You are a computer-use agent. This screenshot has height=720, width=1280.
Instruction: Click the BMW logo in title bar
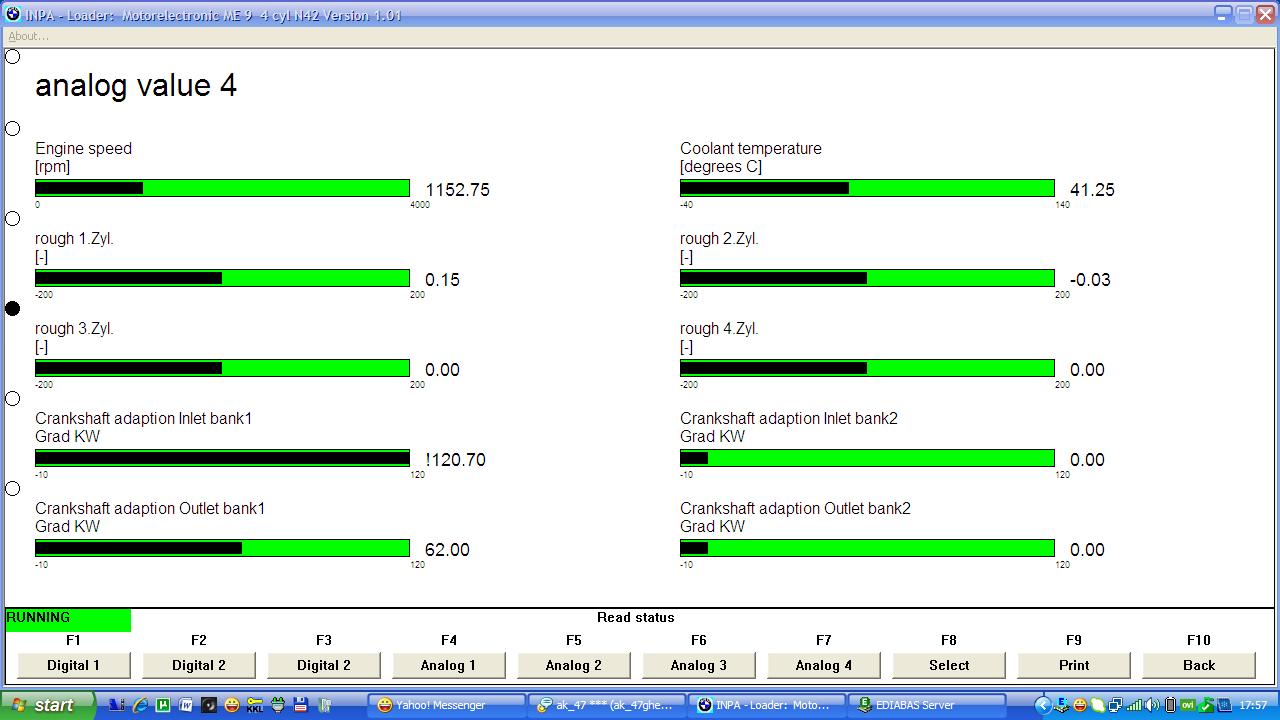click(x=13, y=14)
